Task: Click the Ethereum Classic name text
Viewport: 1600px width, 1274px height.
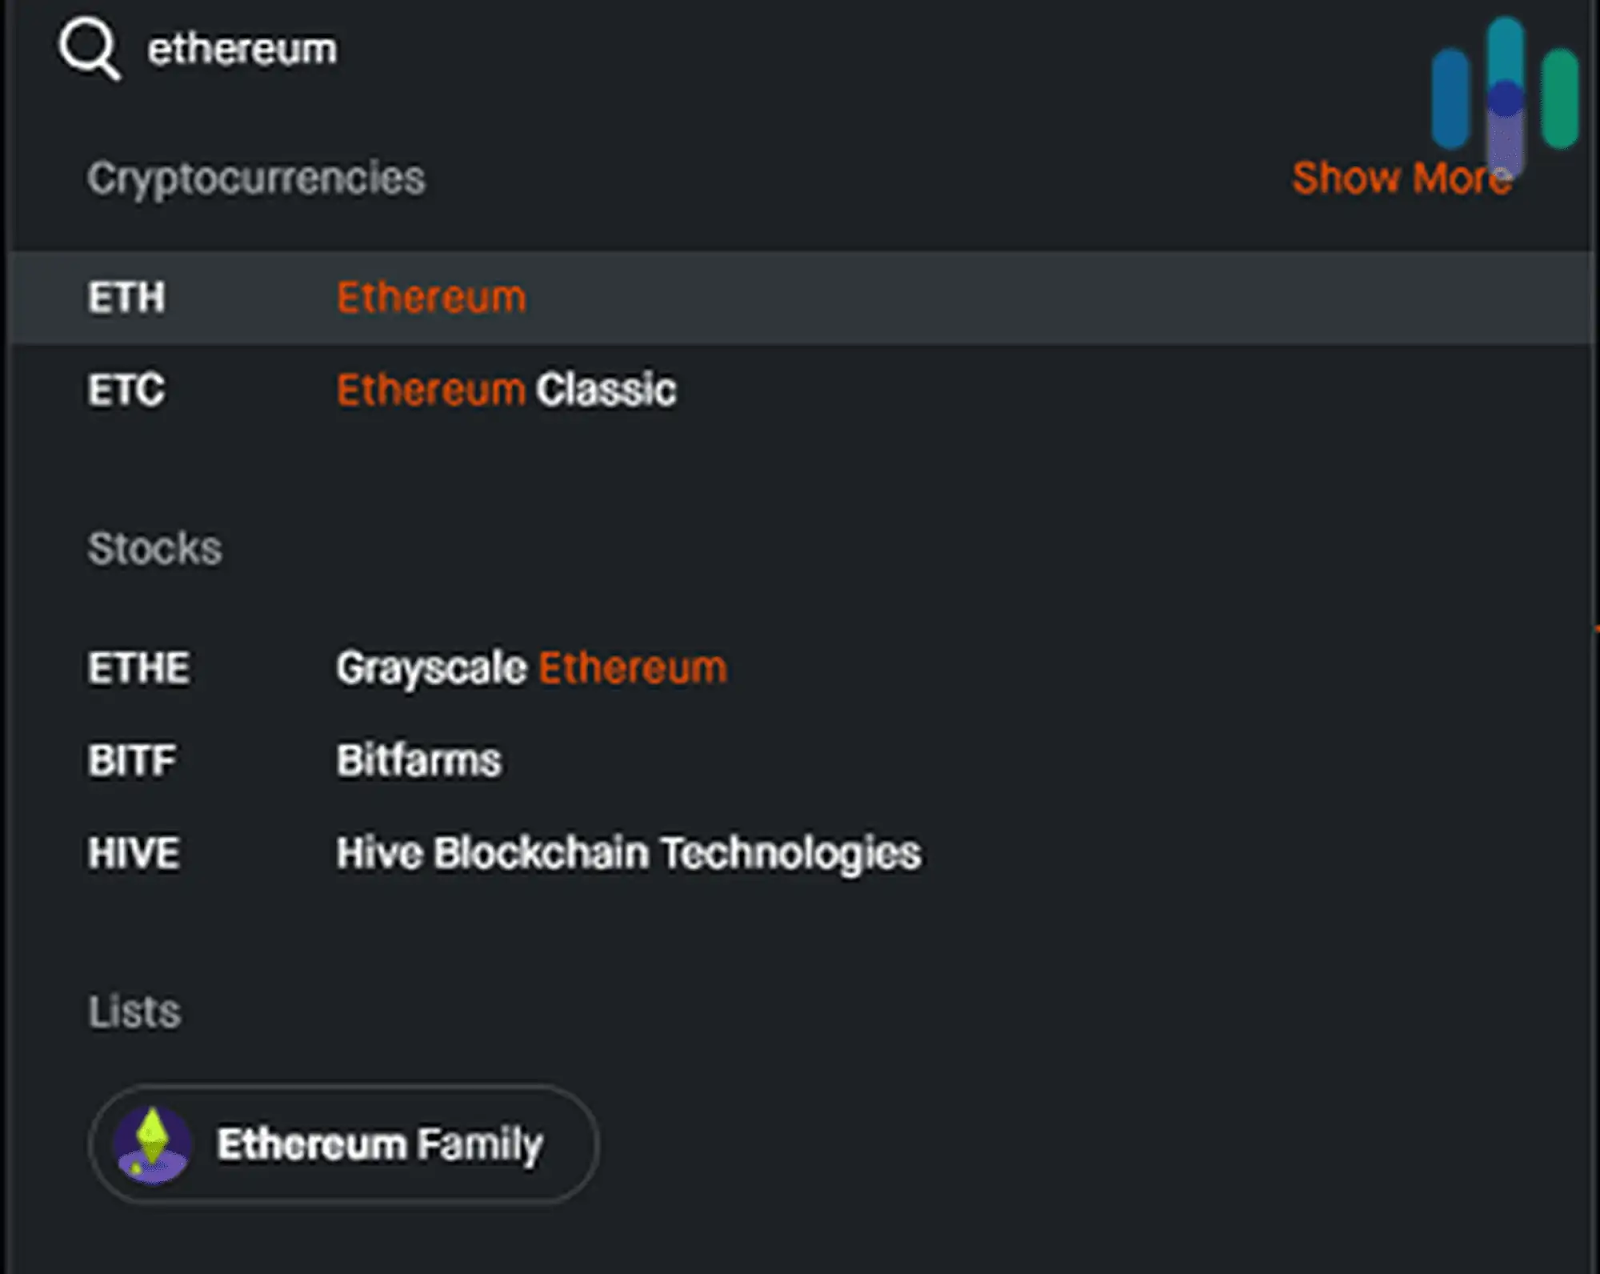Action: (506, 390)
